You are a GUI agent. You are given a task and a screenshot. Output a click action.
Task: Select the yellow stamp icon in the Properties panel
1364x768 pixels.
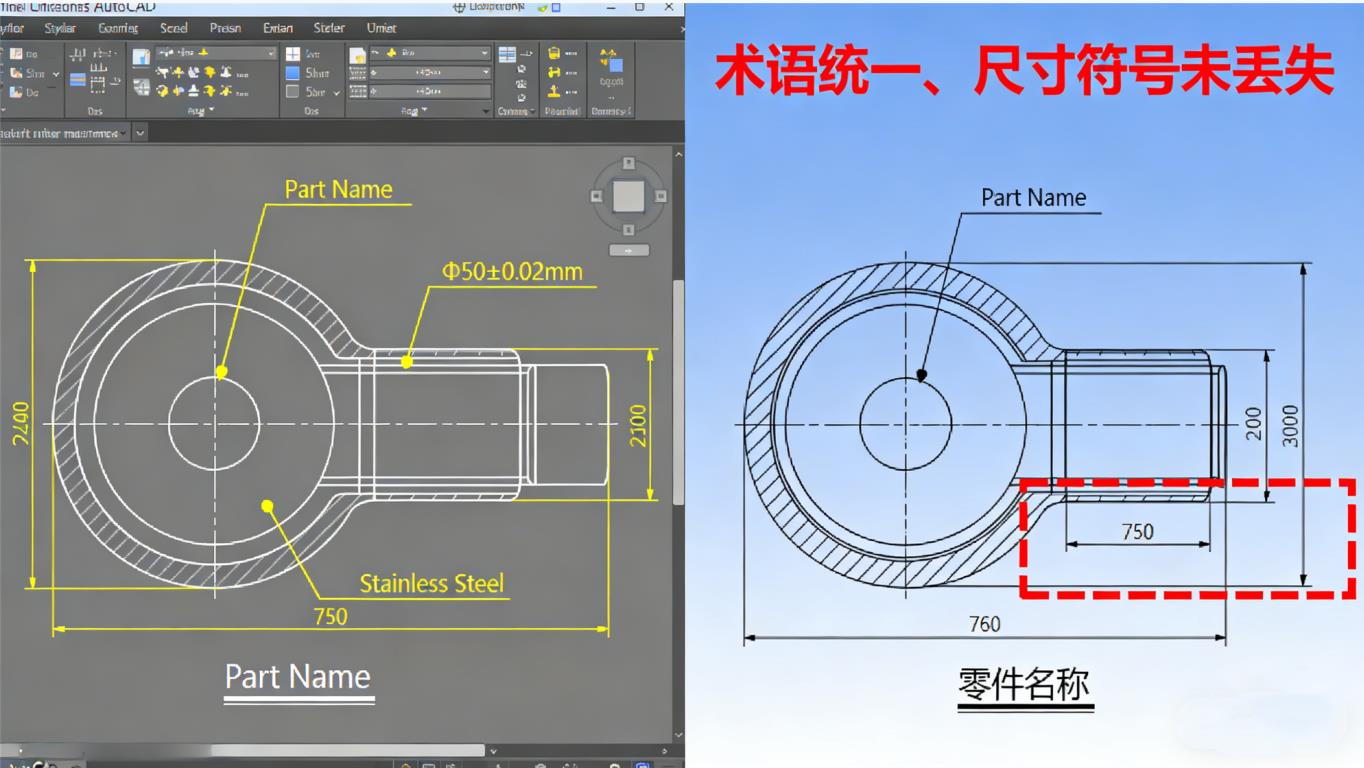[553, 91]
